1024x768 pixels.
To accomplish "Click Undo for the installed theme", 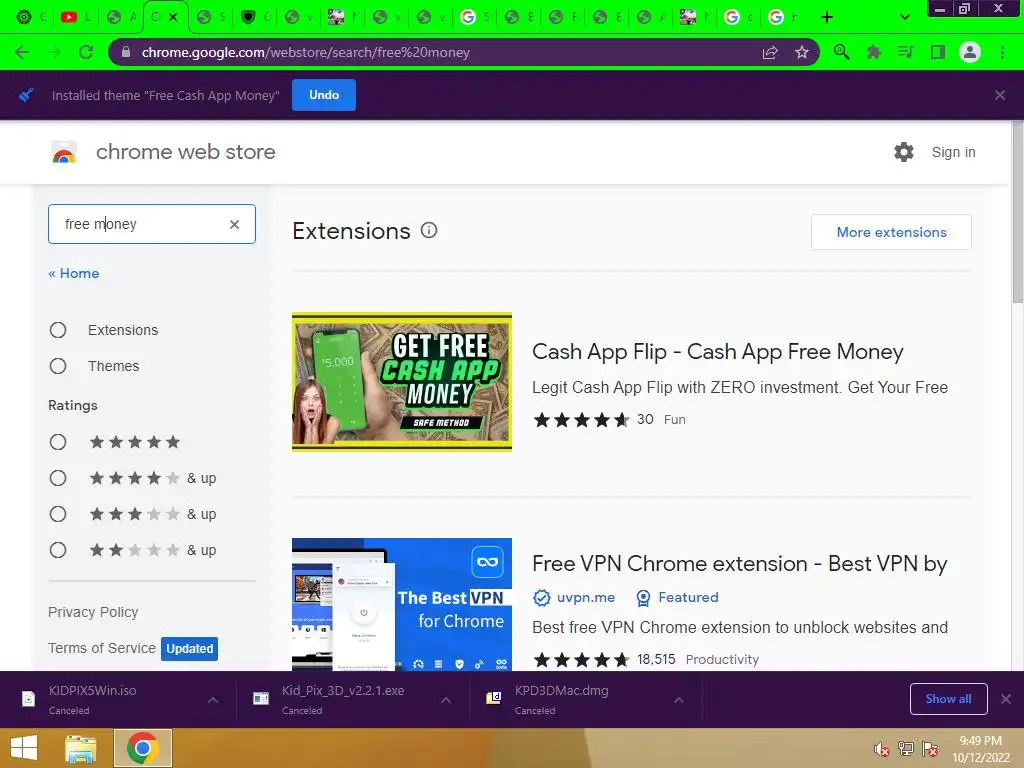I will pyautogui.click(x=324, y=95).
